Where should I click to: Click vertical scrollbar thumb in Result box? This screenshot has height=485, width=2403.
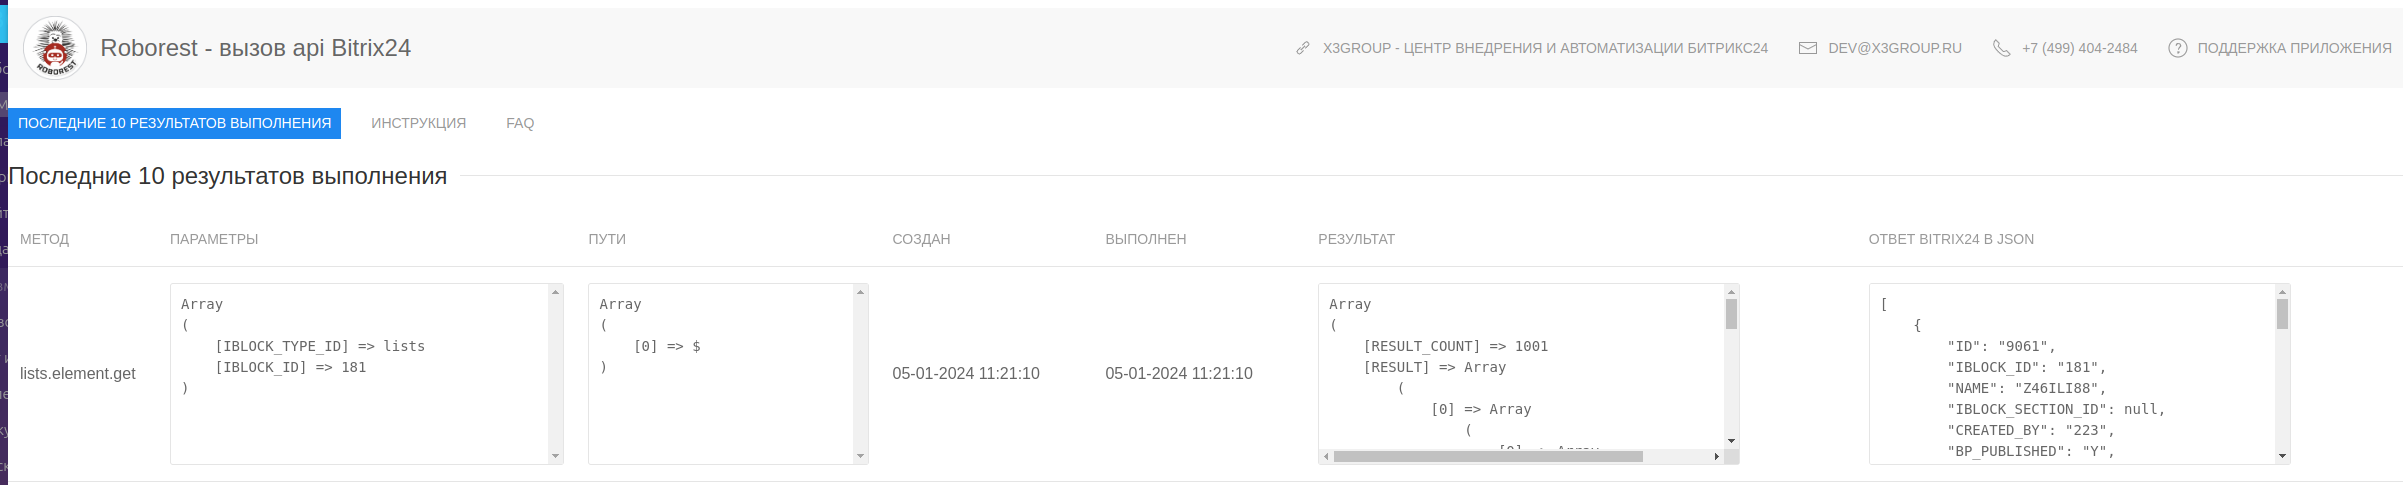[1731, 314]
